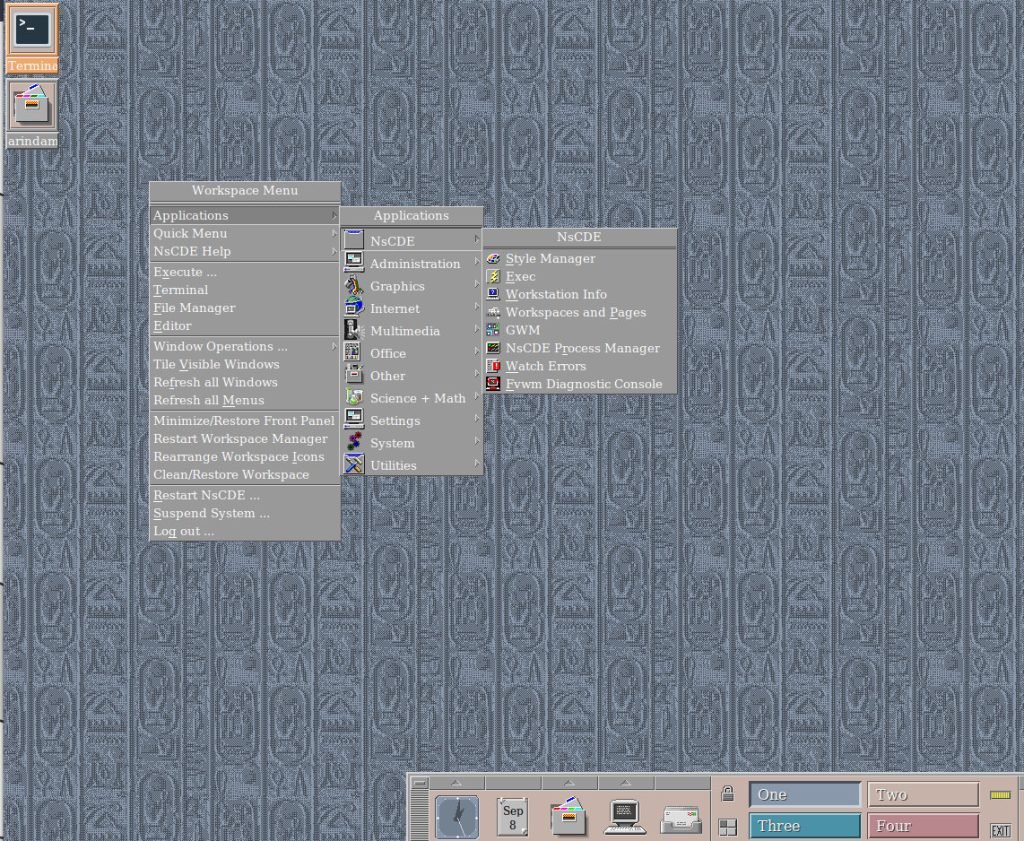
Task: Click the Utilities tools category icon
Action: pos(353,466)
